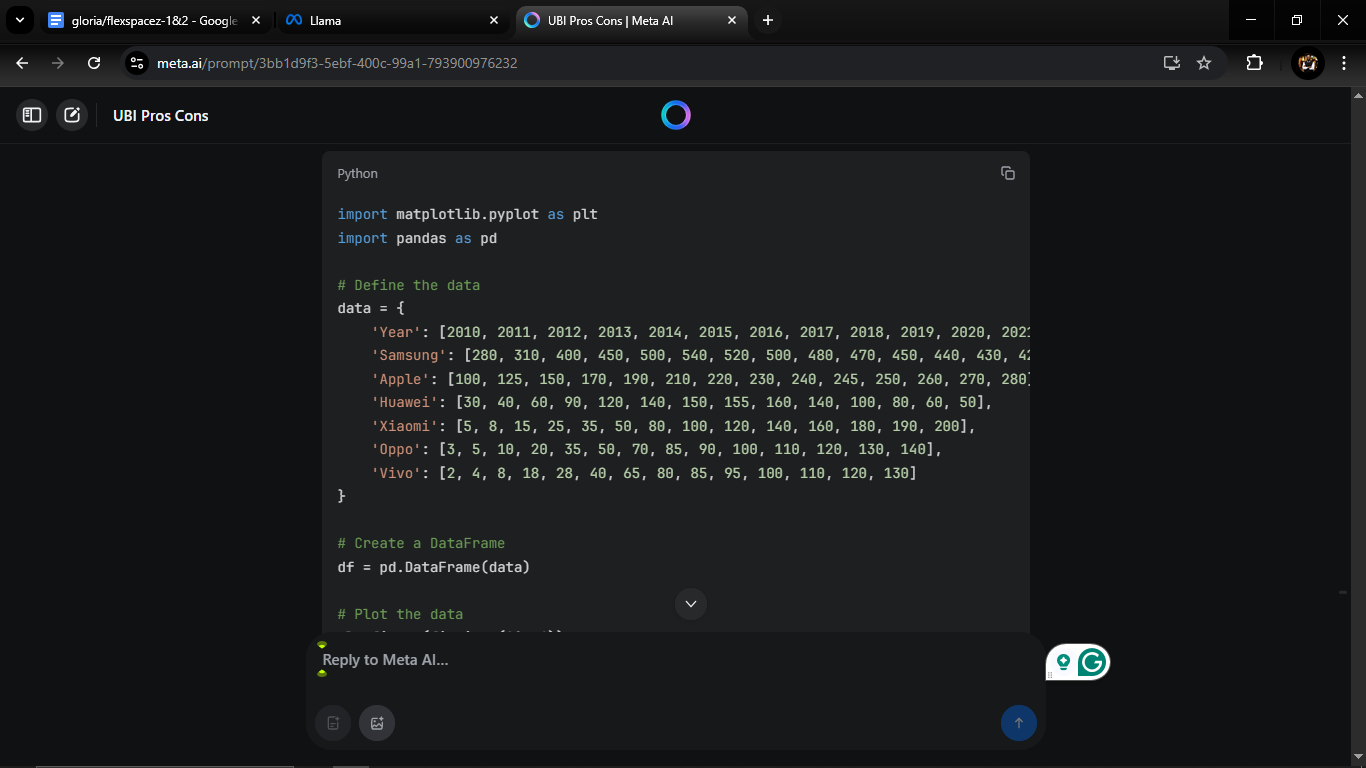Click the UBI Pros Cons conversation title
Screen dimensions: 1366x768
coord(161,116)
